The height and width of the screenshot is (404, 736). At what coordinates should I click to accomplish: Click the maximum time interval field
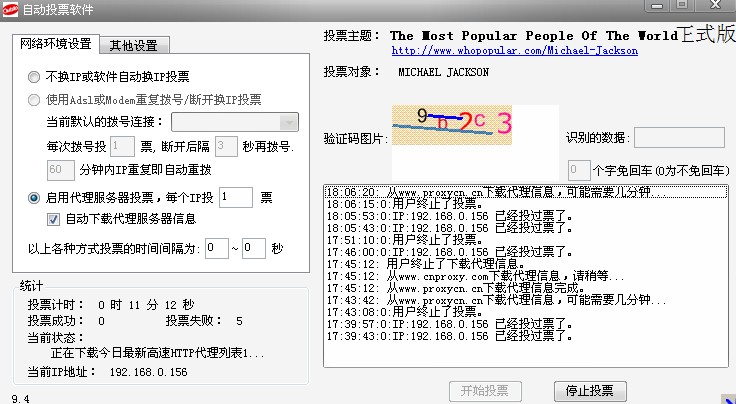click(x=253, y=248)
